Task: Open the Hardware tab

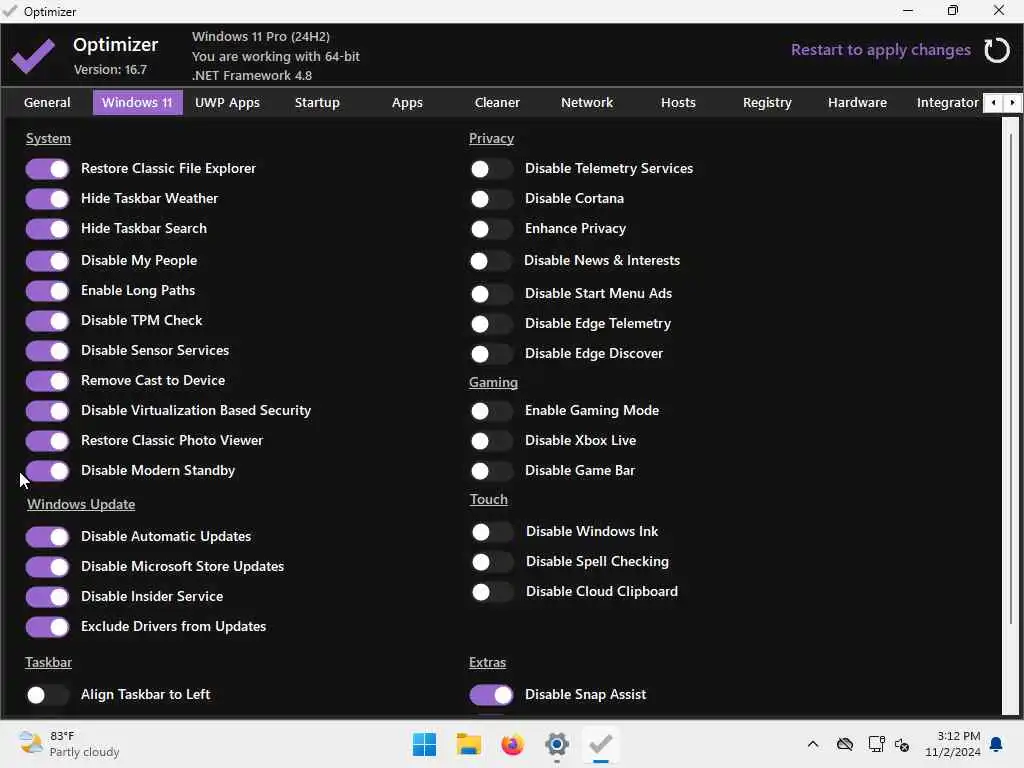Action: pos(857,103)
